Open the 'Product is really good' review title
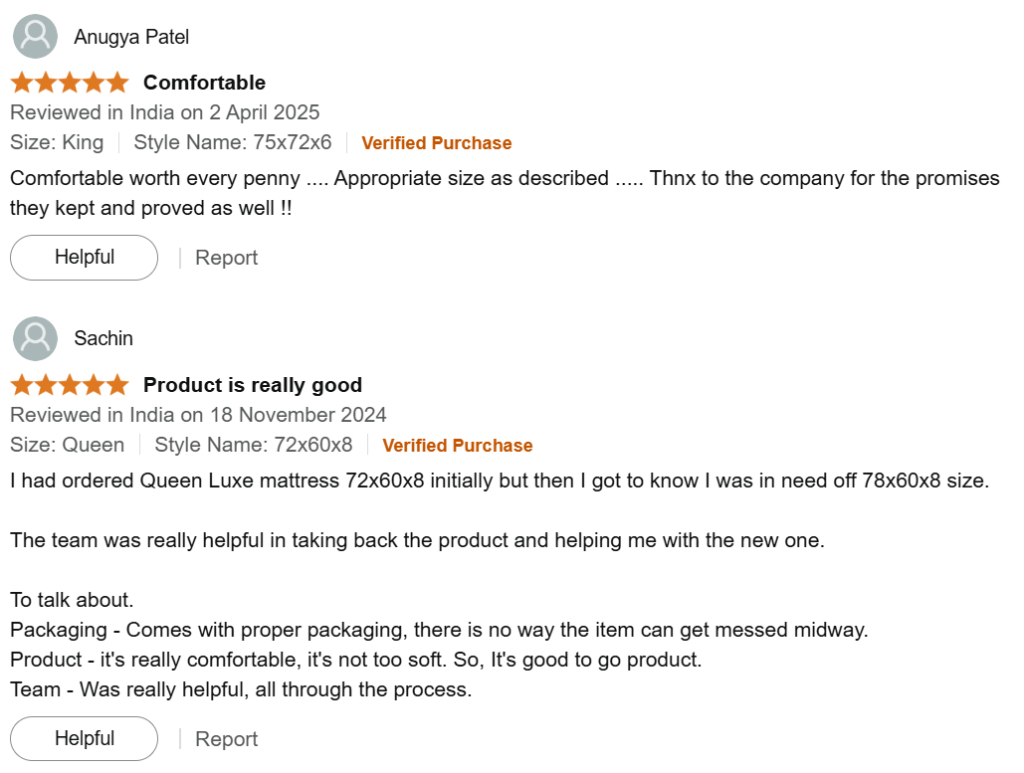The height and width of the screenshot is (773, 1024). pyautogui.click(x=253, y=385)
